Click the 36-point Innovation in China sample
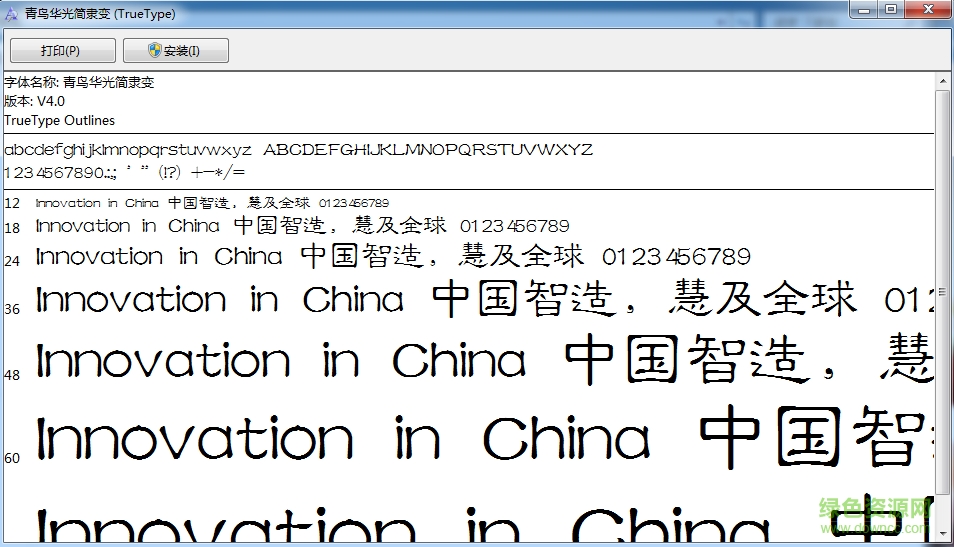 tap(485, 299)
